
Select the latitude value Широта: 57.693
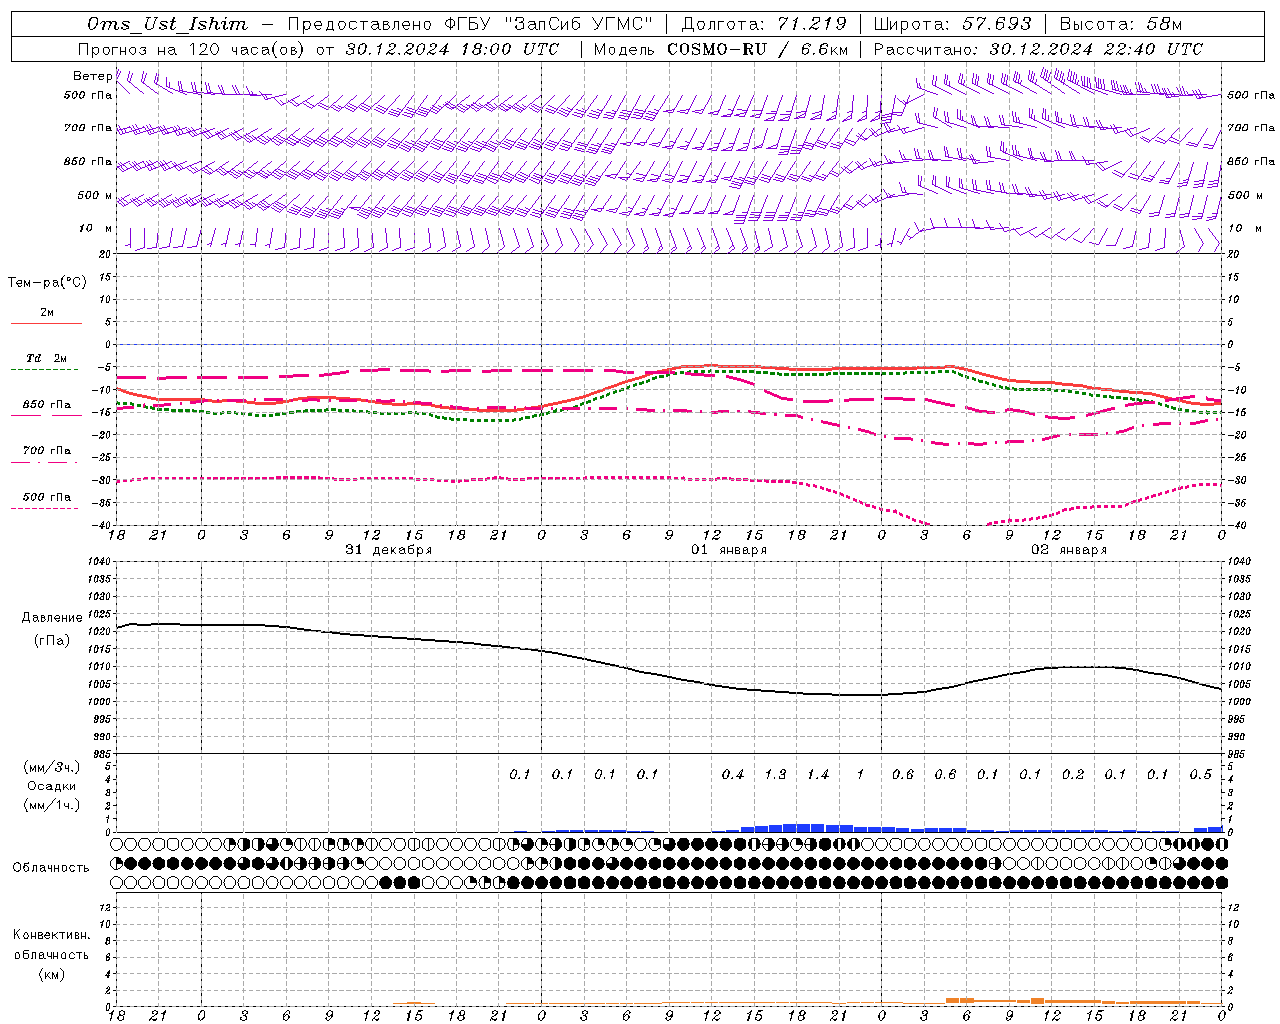click(x=952, y=24)
